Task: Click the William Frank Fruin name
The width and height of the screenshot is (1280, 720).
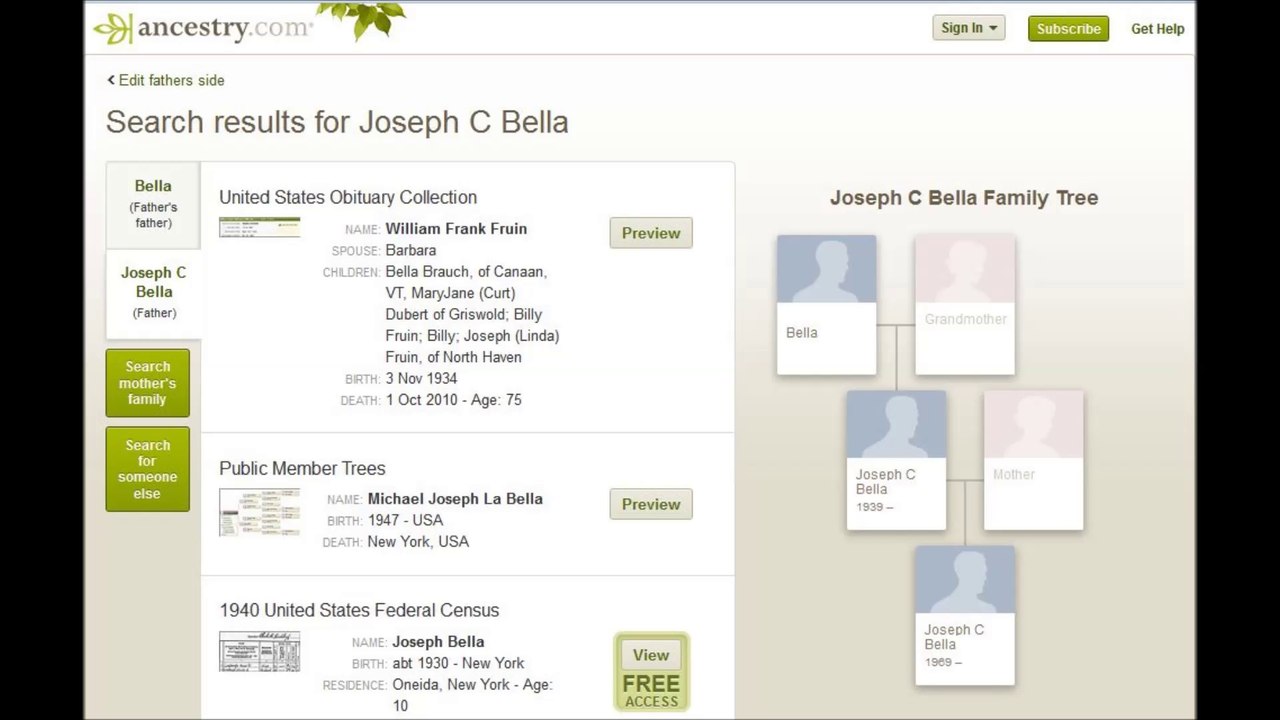Action: (456, 228)
